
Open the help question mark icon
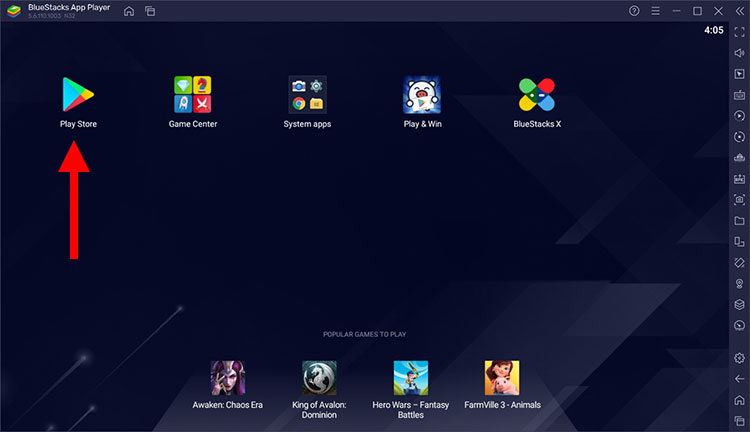pos(634,11)
